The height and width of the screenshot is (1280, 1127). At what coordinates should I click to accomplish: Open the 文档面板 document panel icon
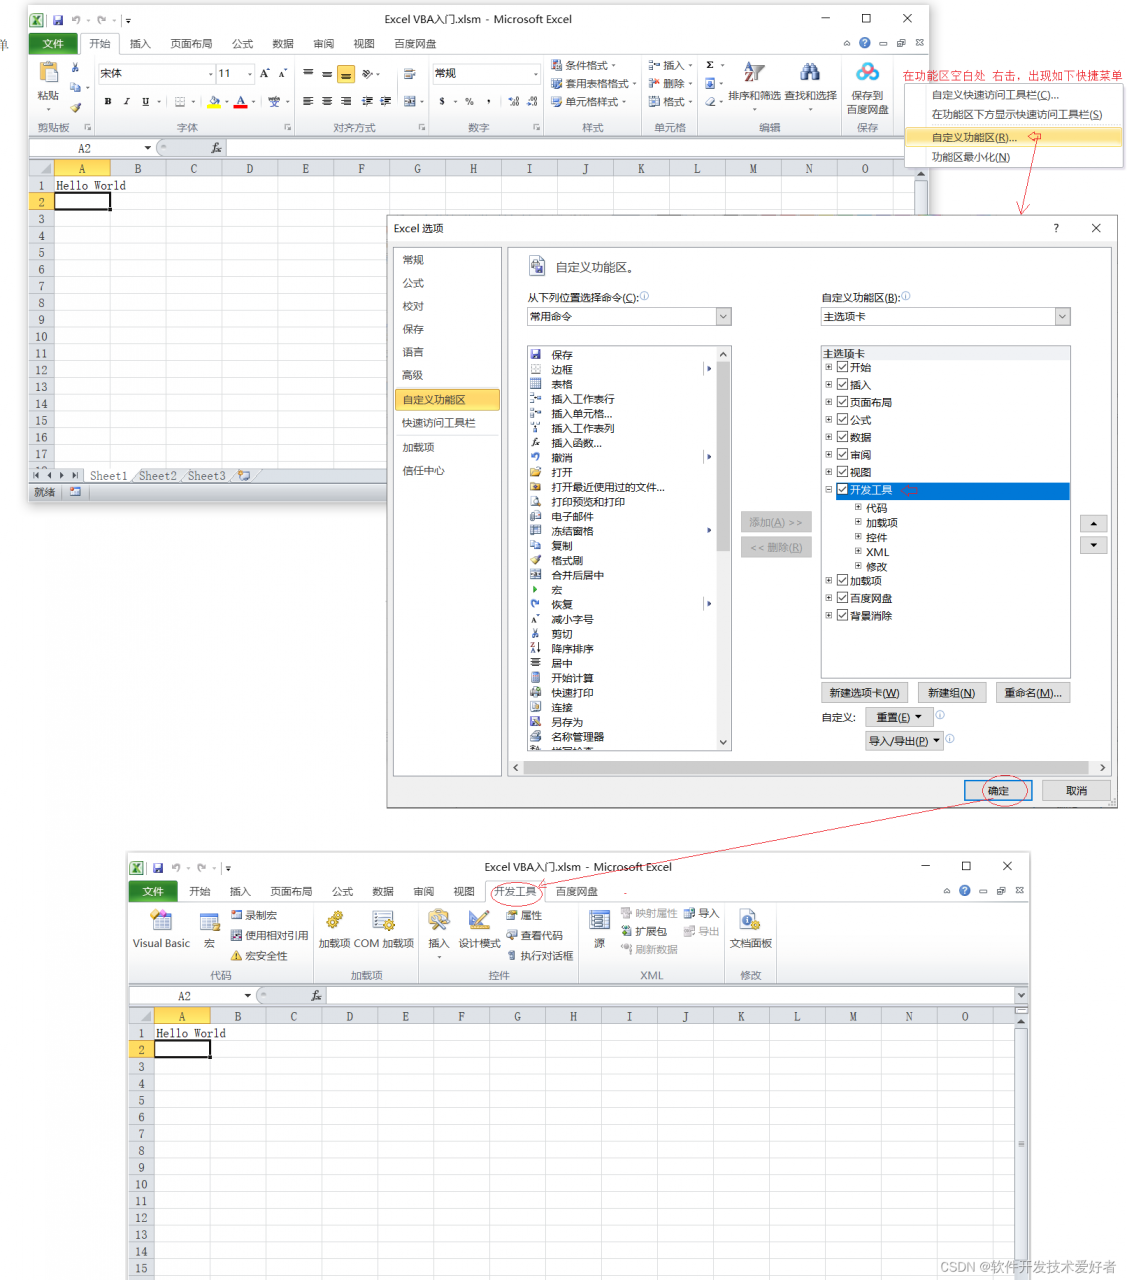click(x=750, y=920)
